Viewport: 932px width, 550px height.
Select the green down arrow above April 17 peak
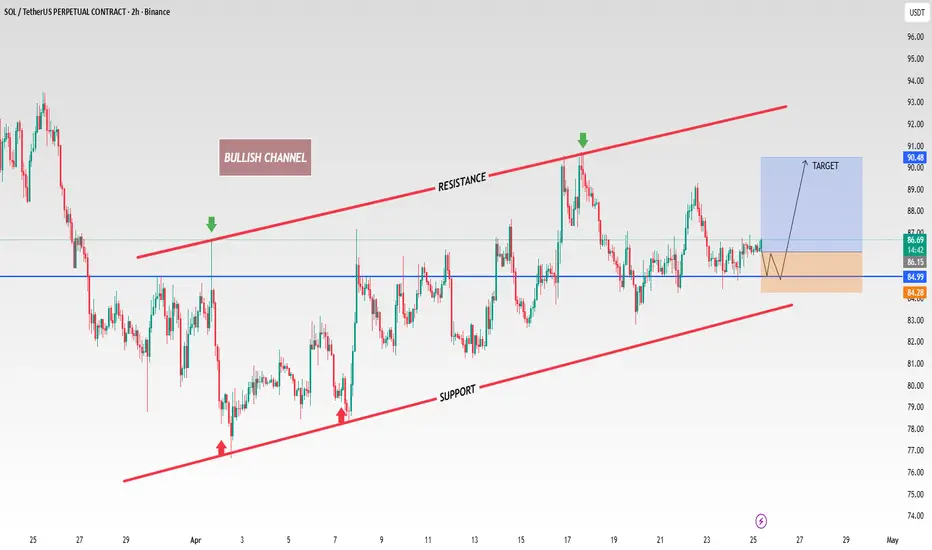pos(582,140)
